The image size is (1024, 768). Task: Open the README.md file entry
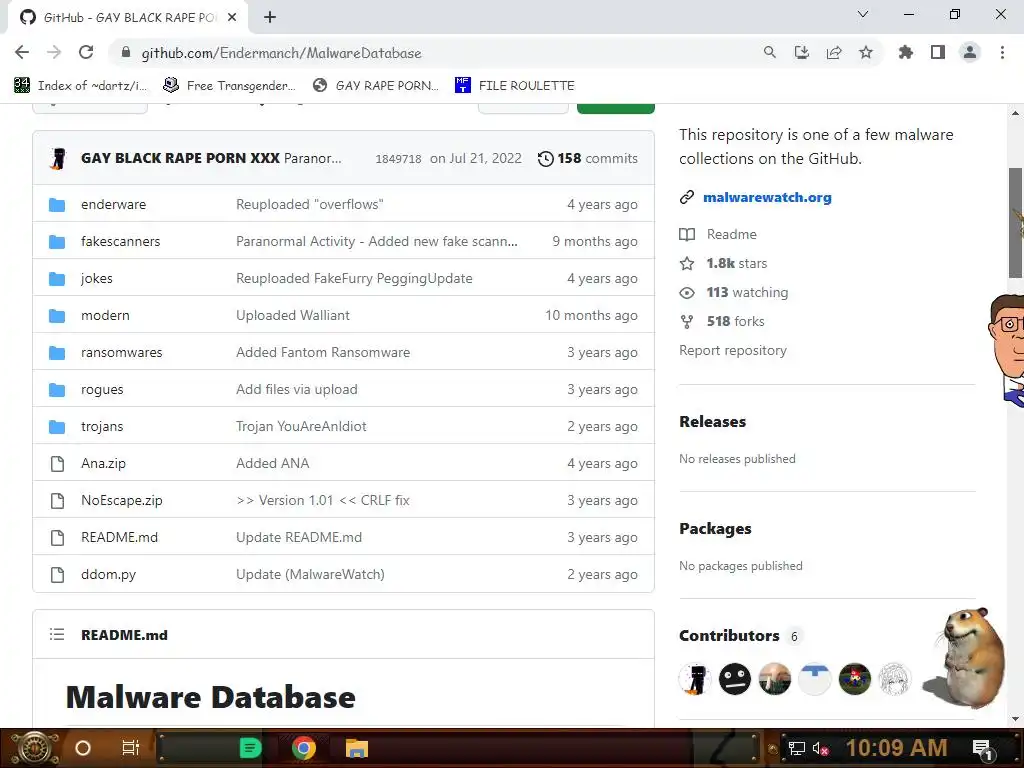pos(120,537)
